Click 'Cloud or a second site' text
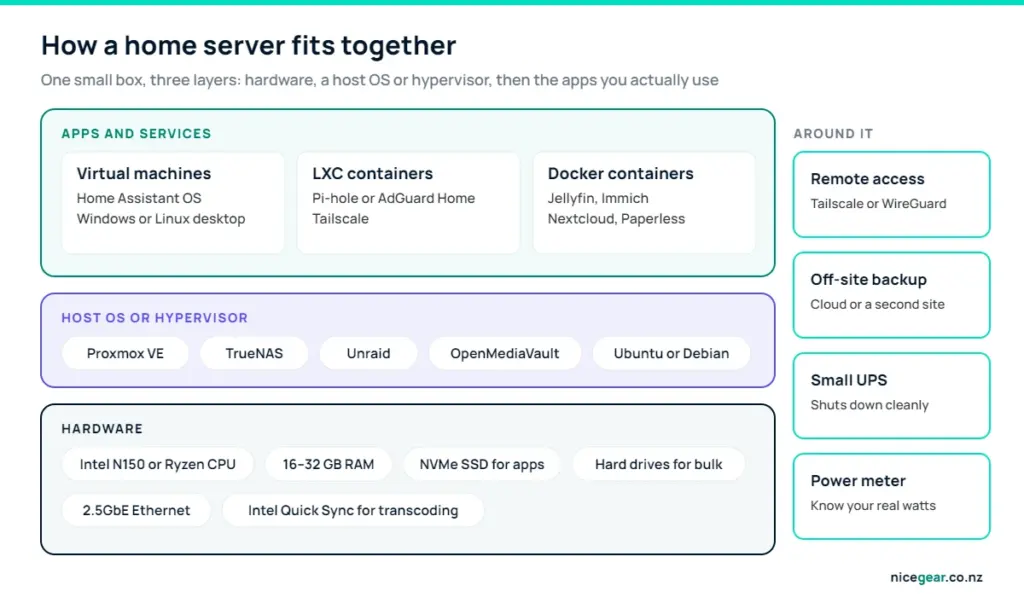Viewport: 1024px width, 597px height. pos(878,304)
